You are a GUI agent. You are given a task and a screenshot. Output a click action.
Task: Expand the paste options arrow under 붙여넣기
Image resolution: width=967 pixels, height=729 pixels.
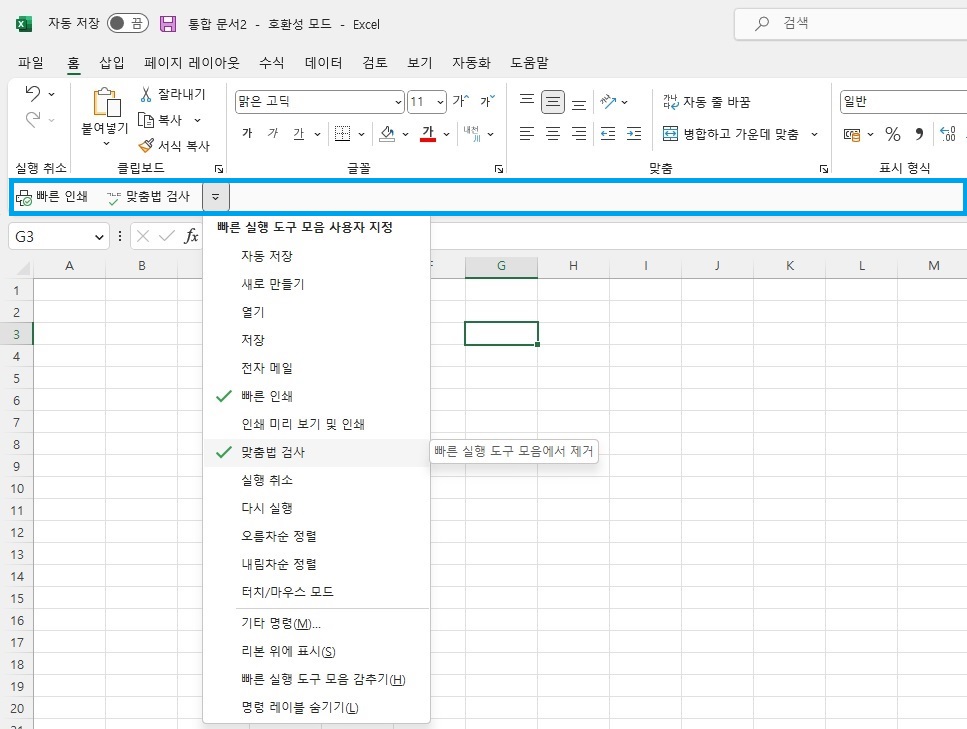106,143
